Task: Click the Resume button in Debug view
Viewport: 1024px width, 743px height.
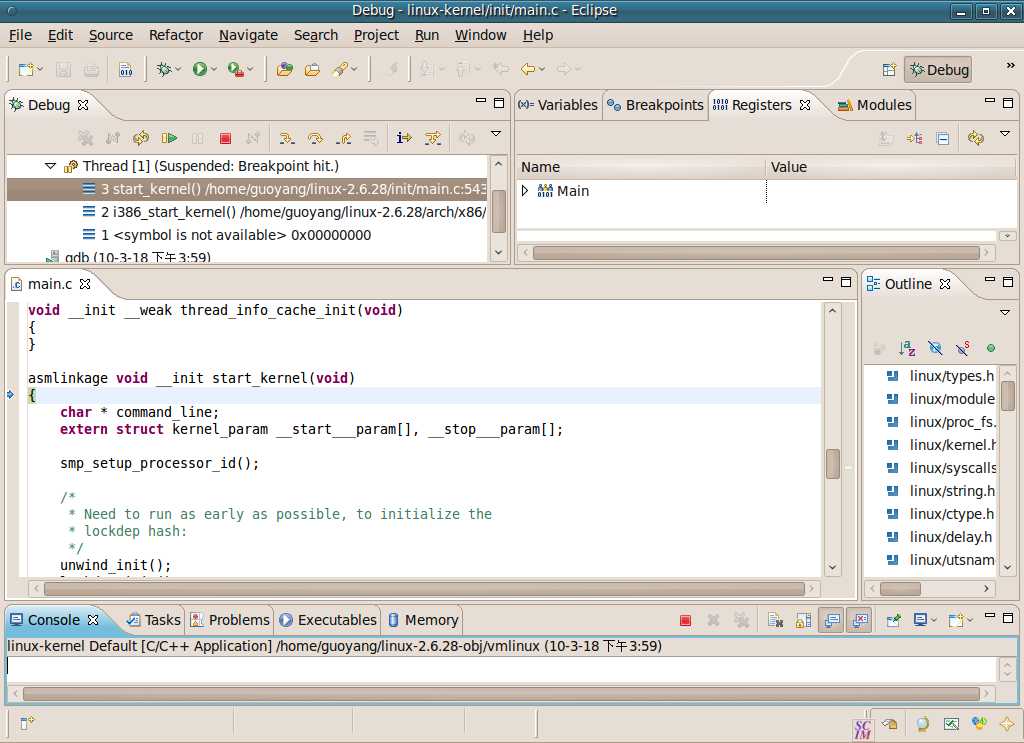Action: coord(169,138)
